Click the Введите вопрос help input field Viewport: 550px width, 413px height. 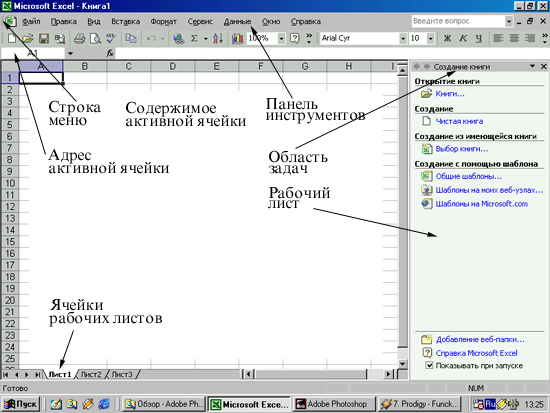coord(458,21)
